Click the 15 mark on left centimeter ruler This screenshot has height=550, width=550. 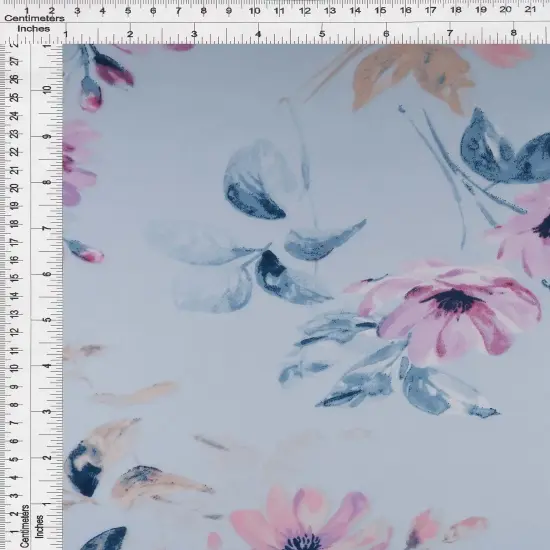14,278
